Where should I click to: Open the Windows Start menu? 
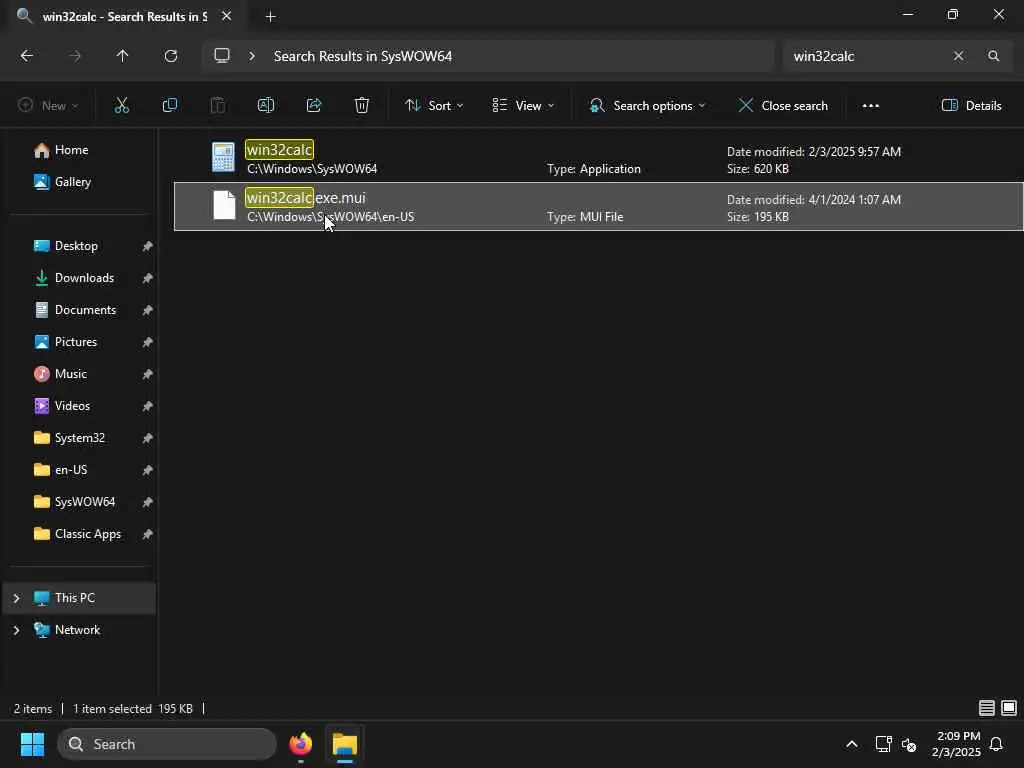(33, 744)
